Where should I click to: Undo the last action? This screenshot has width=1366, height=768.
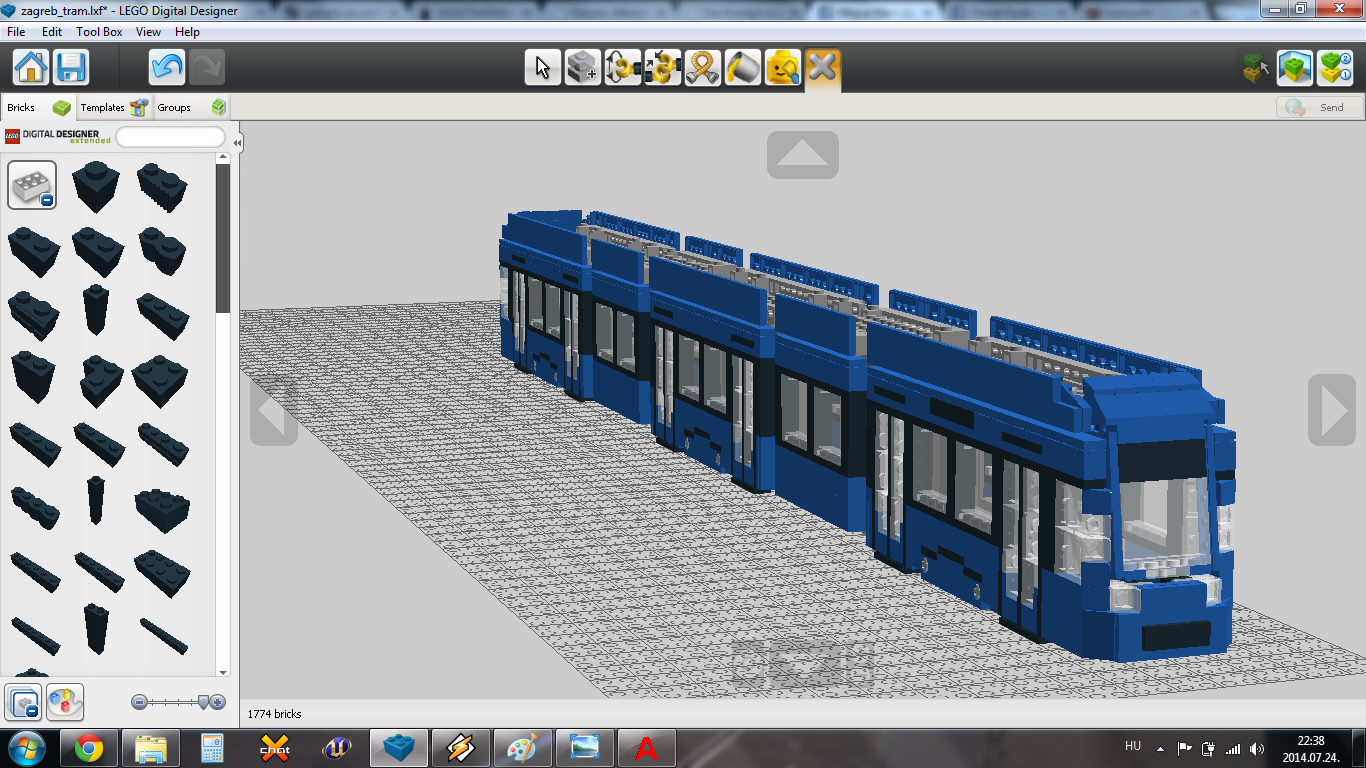(x=167, y=68)
